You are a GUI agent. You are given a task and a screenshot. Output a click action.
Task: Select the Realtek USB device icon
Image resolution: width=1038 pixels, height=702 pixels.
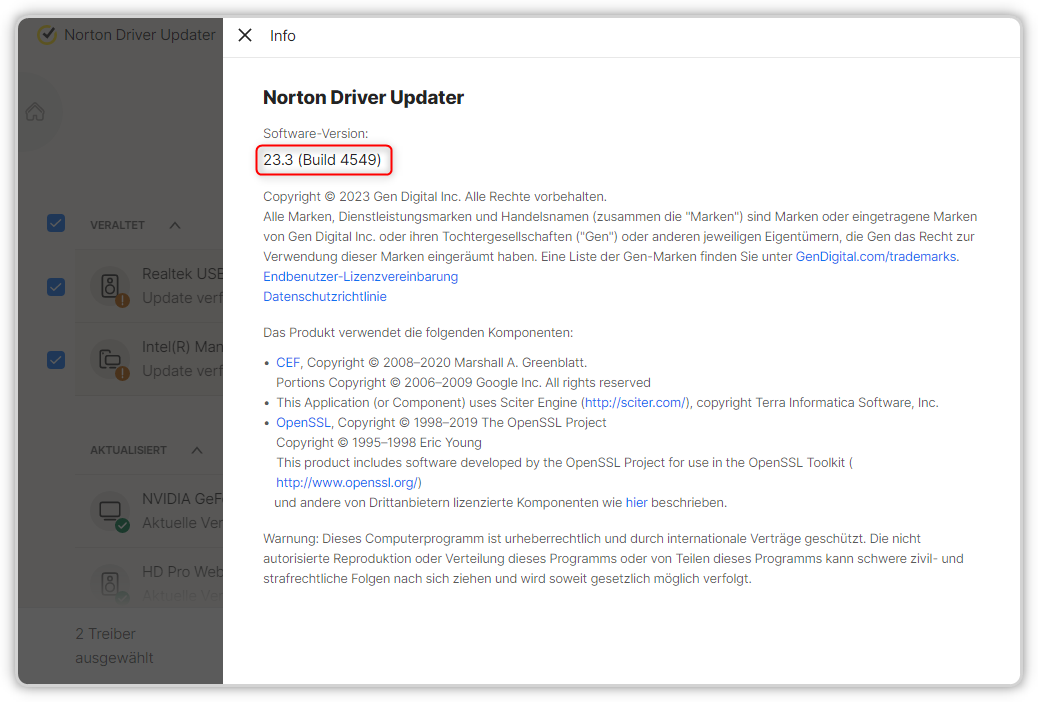click(110, 287)
